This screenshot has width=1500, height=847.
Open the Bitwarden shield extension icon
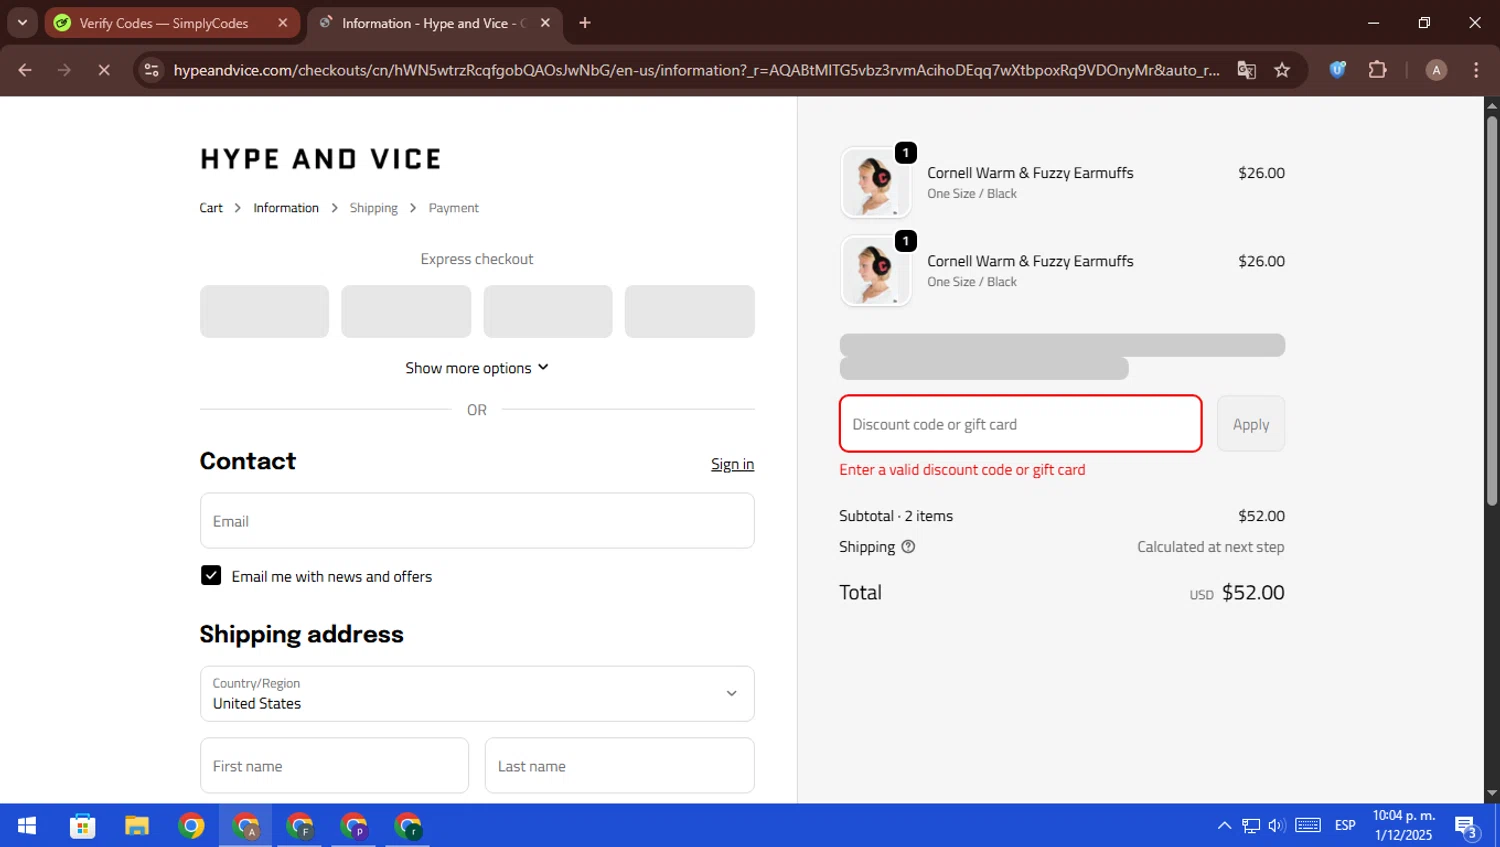tap(1338, 70)
